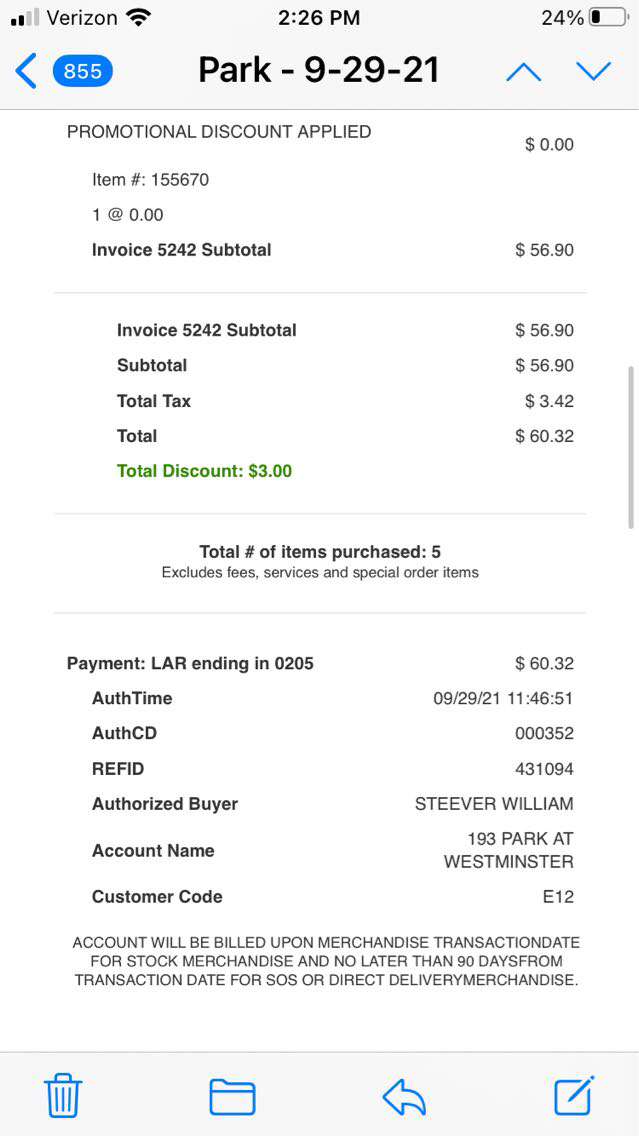Tap the 193 PARK AT WESTMINSTER address
639x1136 pixels.
[x=509, y=850]
